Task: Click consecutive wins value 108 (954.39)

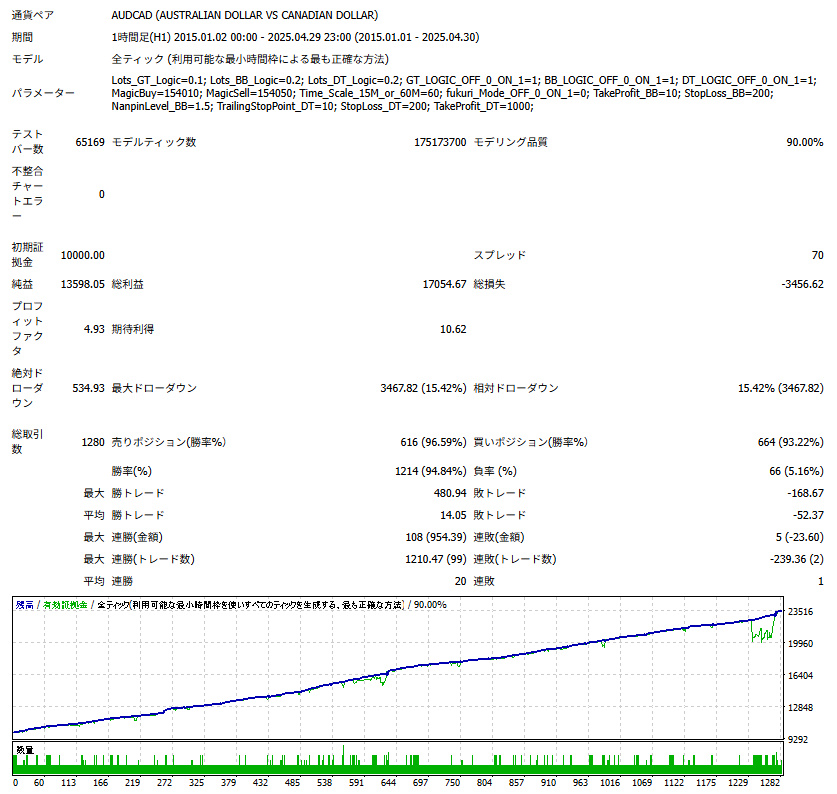Action: tap(436, 537)
